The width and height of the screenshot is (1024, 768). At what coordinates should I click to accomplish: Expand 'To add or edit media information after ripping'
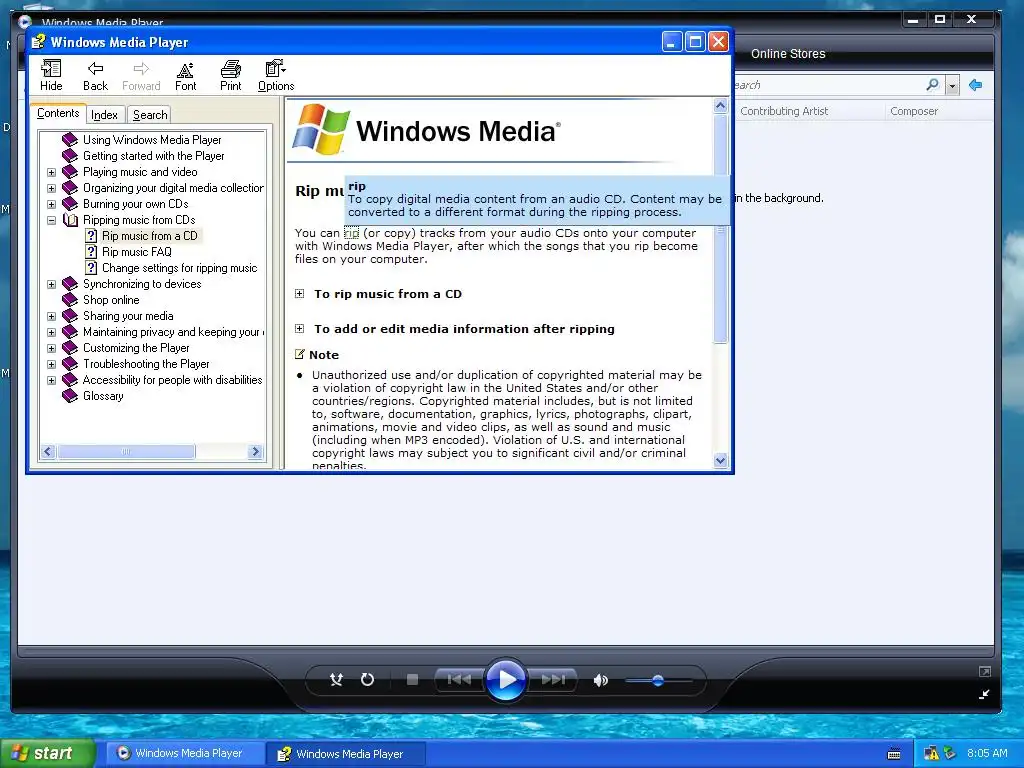click(x=299, y=328)
